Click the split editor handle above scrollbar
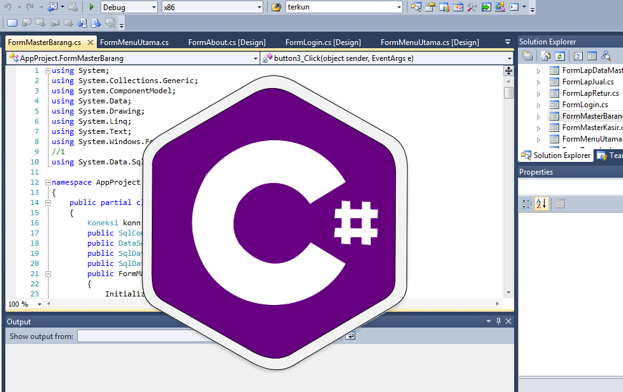Viewport: 623px width, 392px height. [x=508, y=71]
